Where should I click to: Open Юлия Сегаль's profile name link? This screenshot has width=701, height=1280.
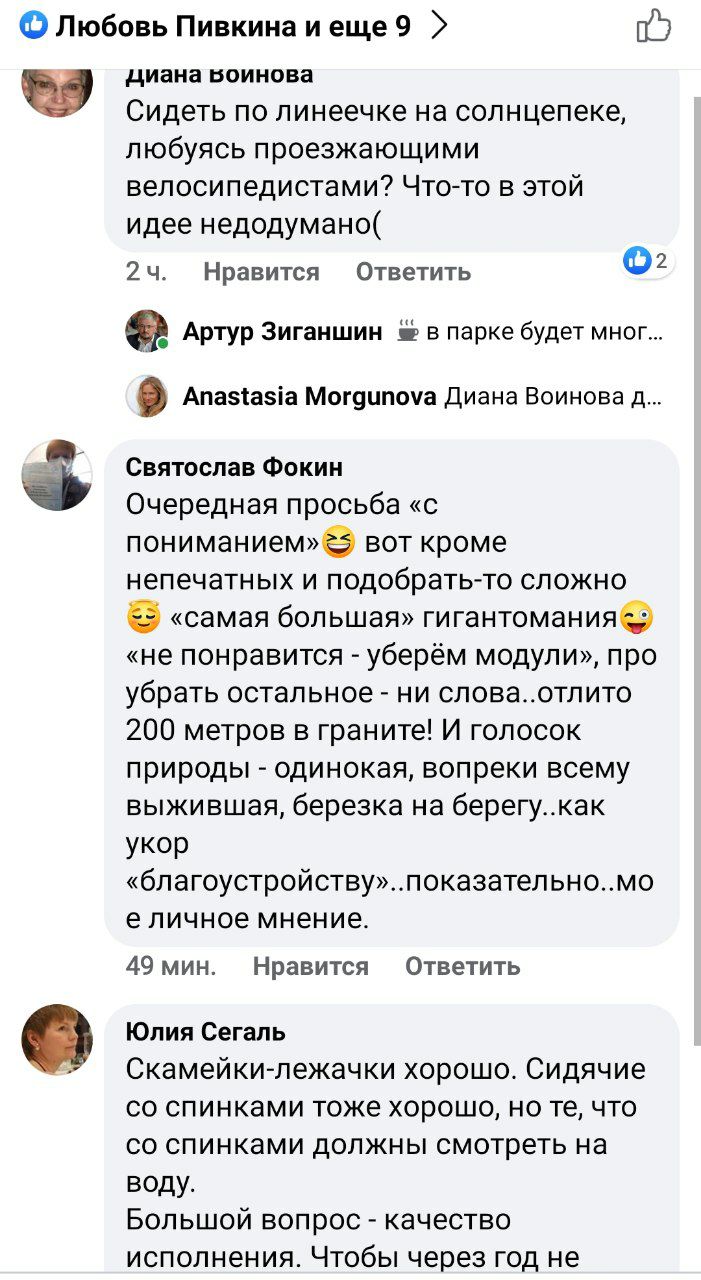coord(206,1031)
